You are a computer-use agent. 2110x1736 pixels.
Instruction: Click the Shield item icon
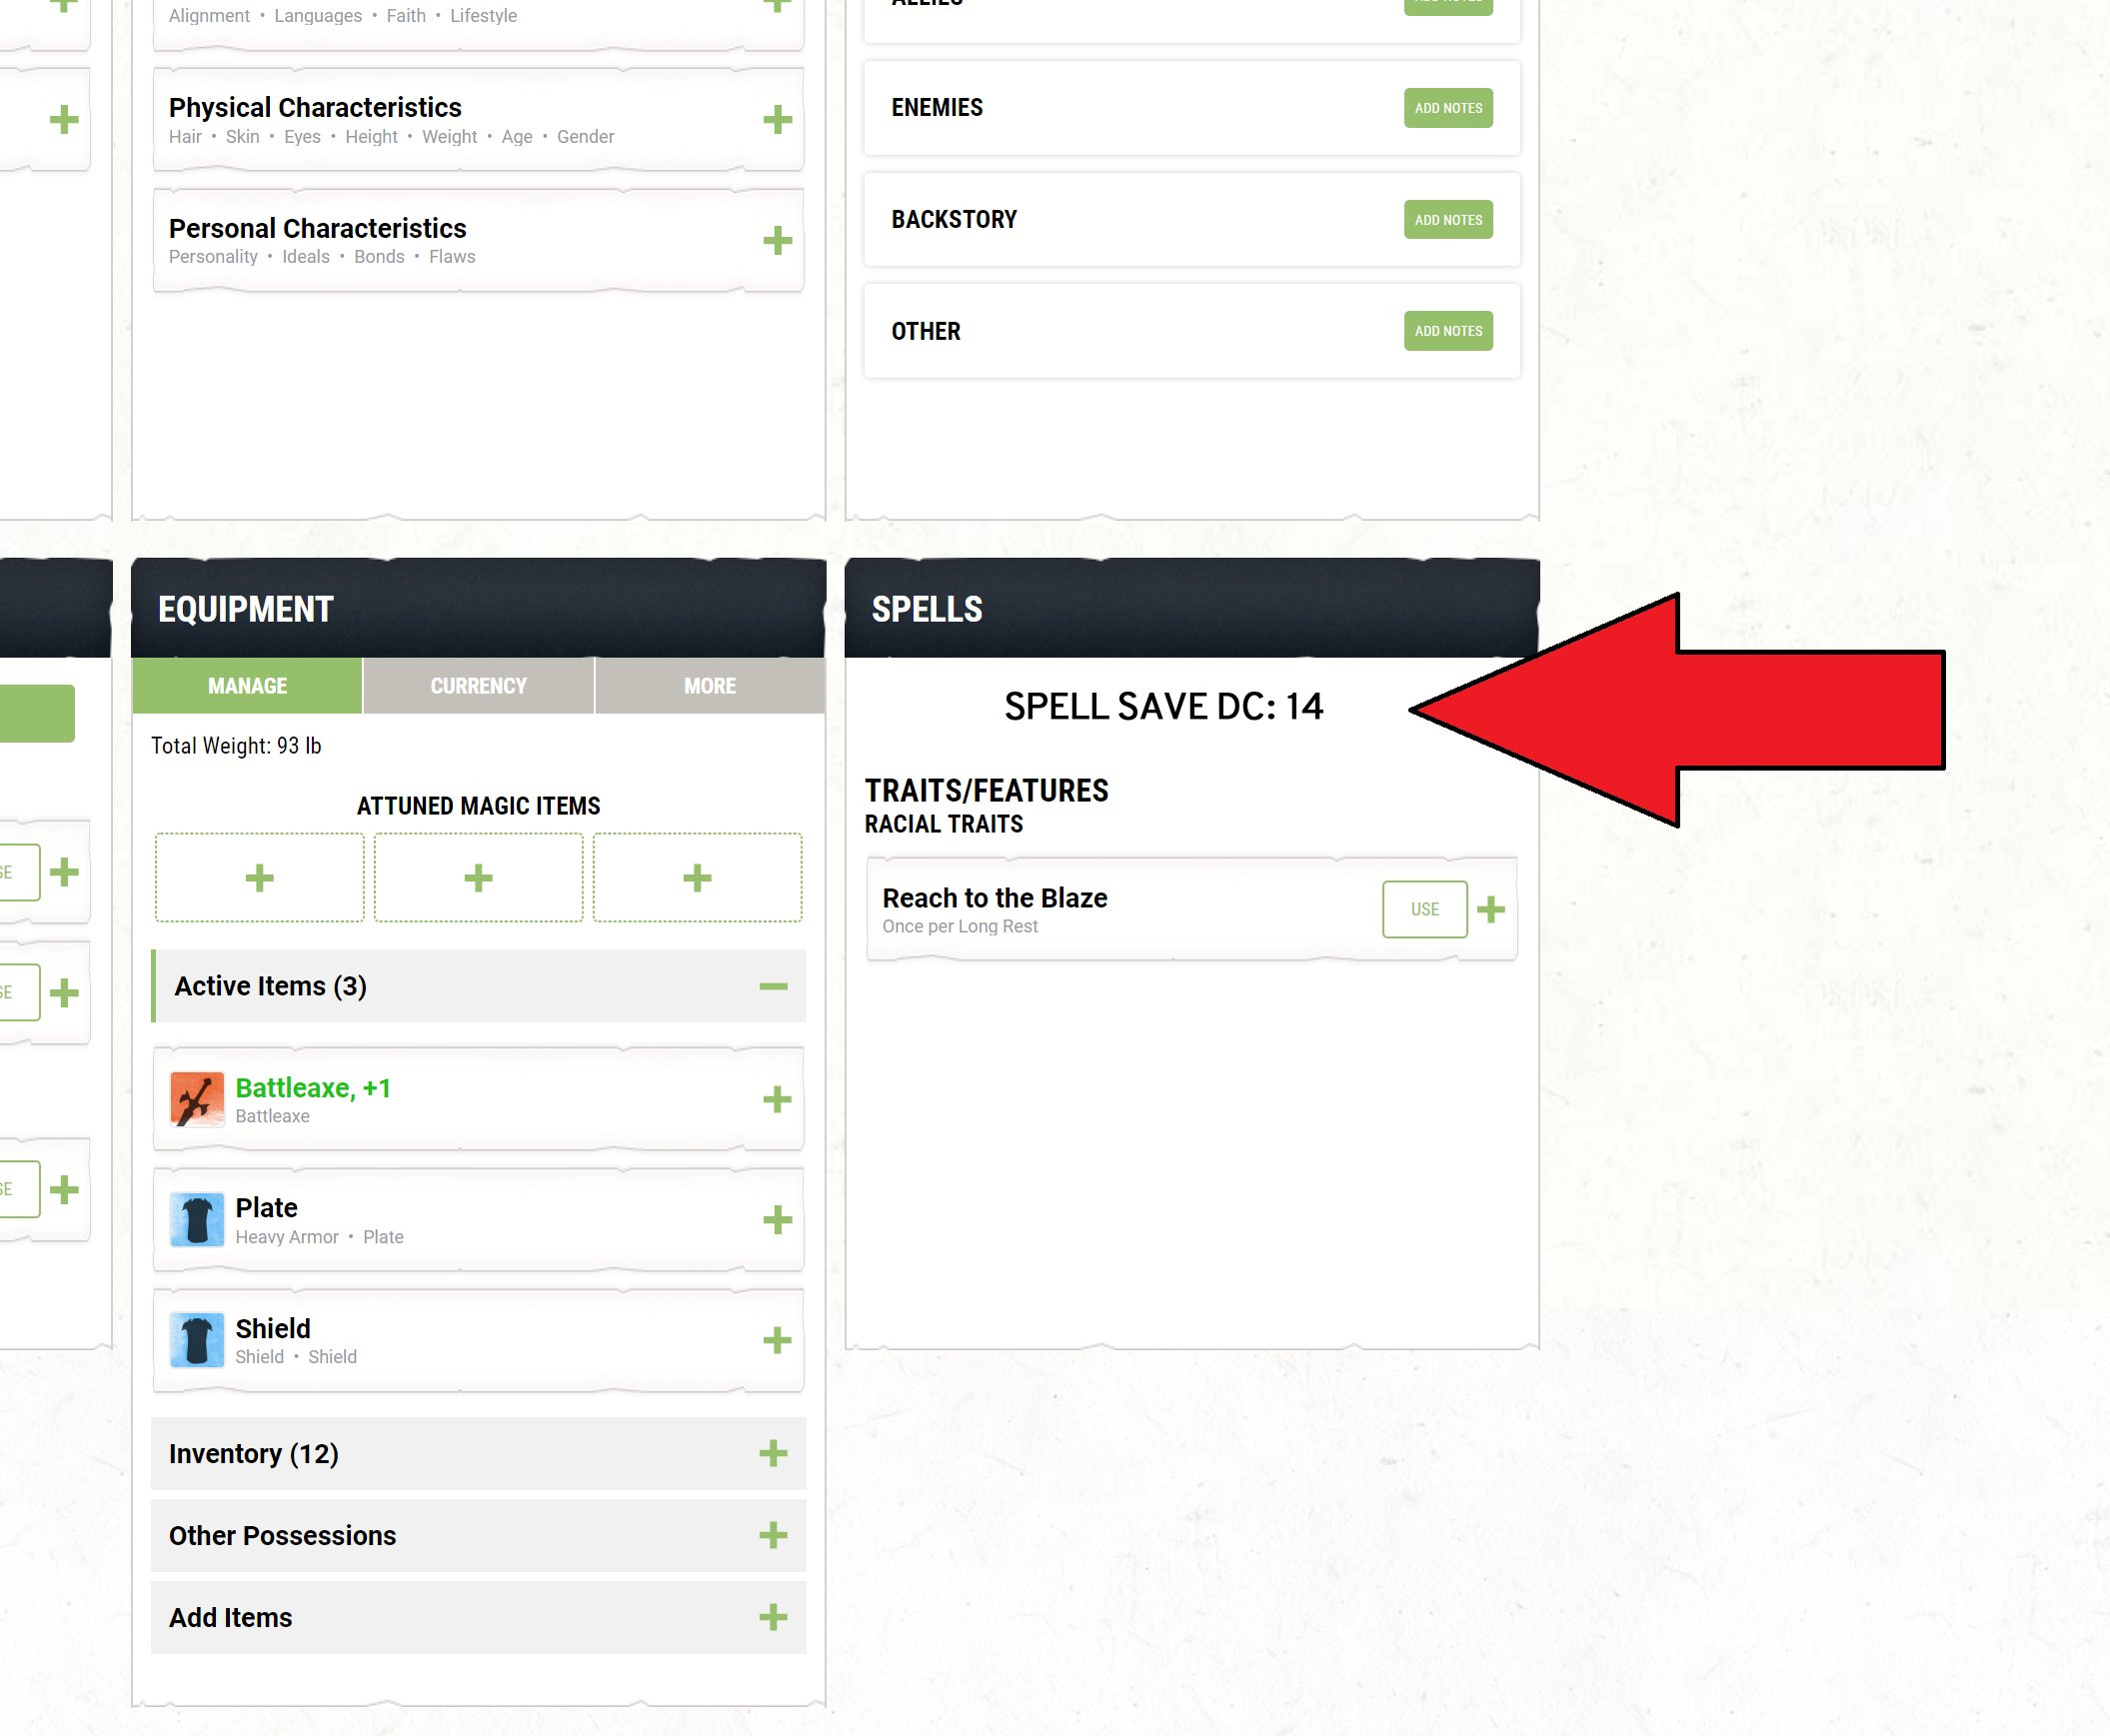pos(196,1340)
